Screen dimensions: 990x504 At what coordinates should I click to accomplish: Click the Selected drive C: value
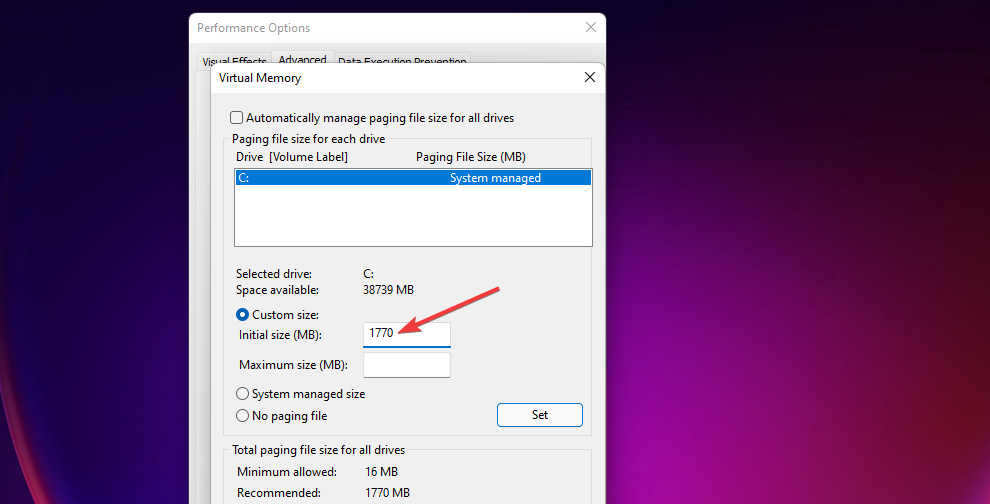[x=368, y=273]
